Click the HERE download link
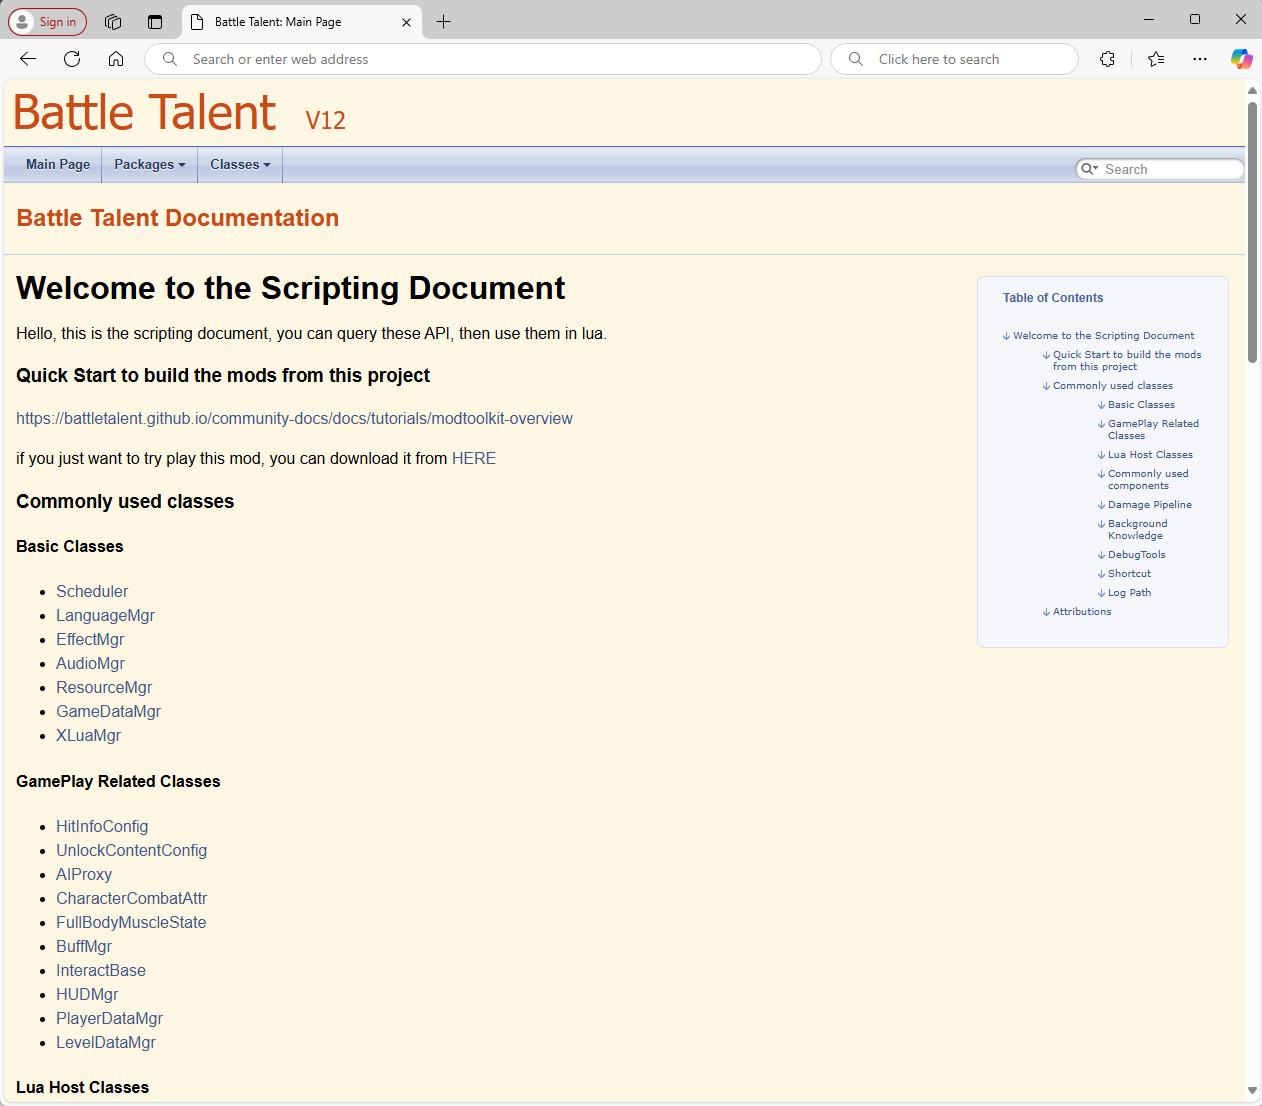1262x1106 pixels. click(474, 458)
